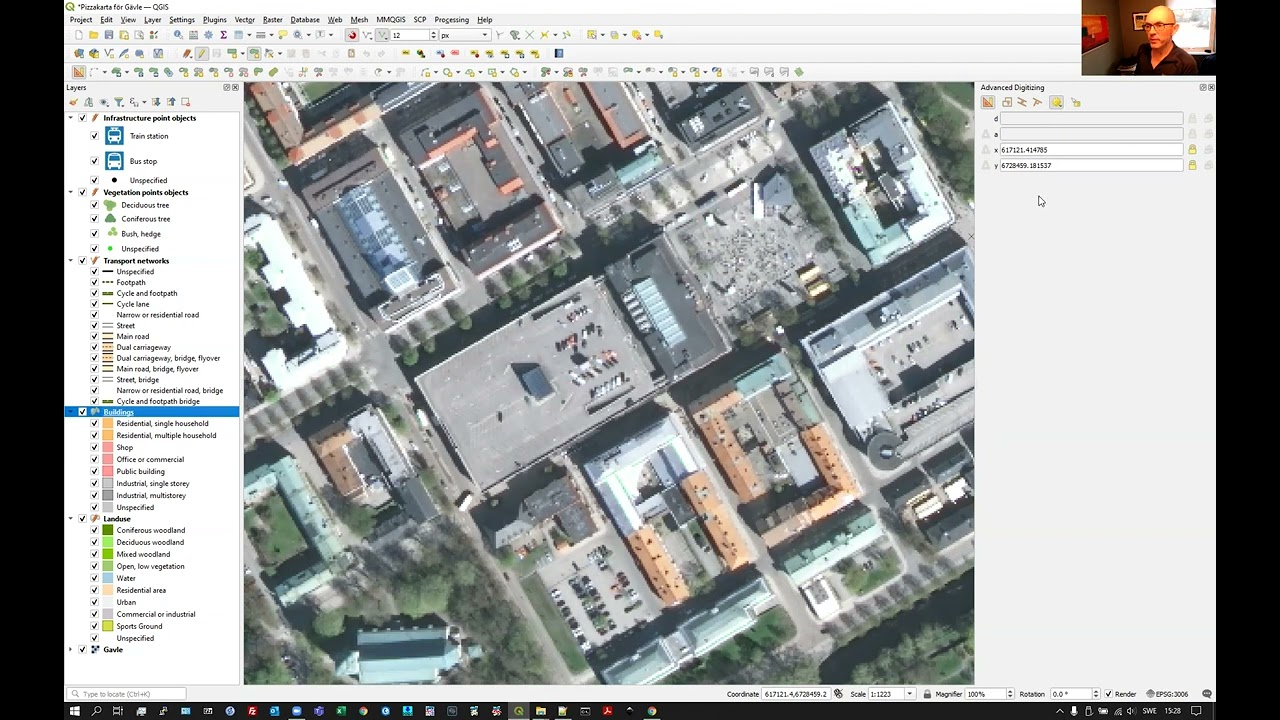
Task: Open the Windows Start menu
Action: pyautogui.click(x=74, y=712)
